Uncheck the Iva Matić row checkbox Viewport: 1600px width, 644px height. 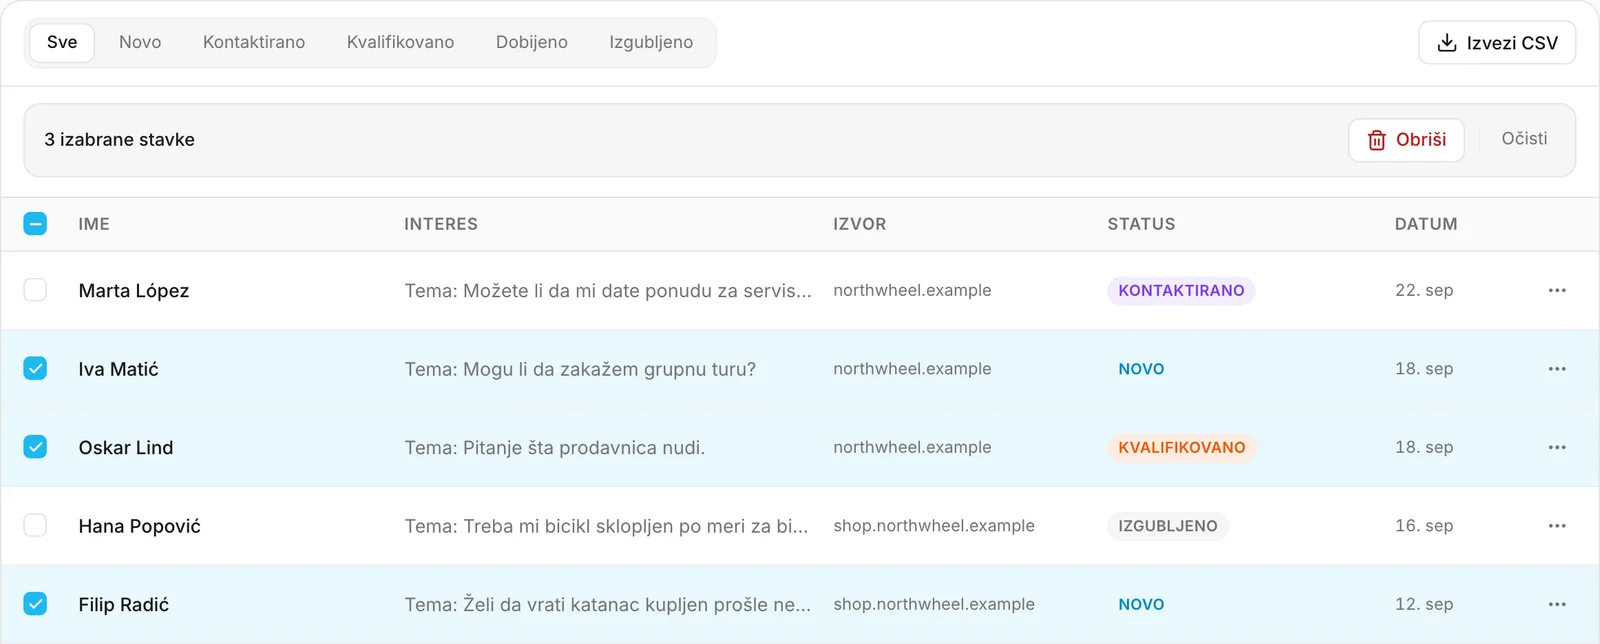tap(35, 369)
